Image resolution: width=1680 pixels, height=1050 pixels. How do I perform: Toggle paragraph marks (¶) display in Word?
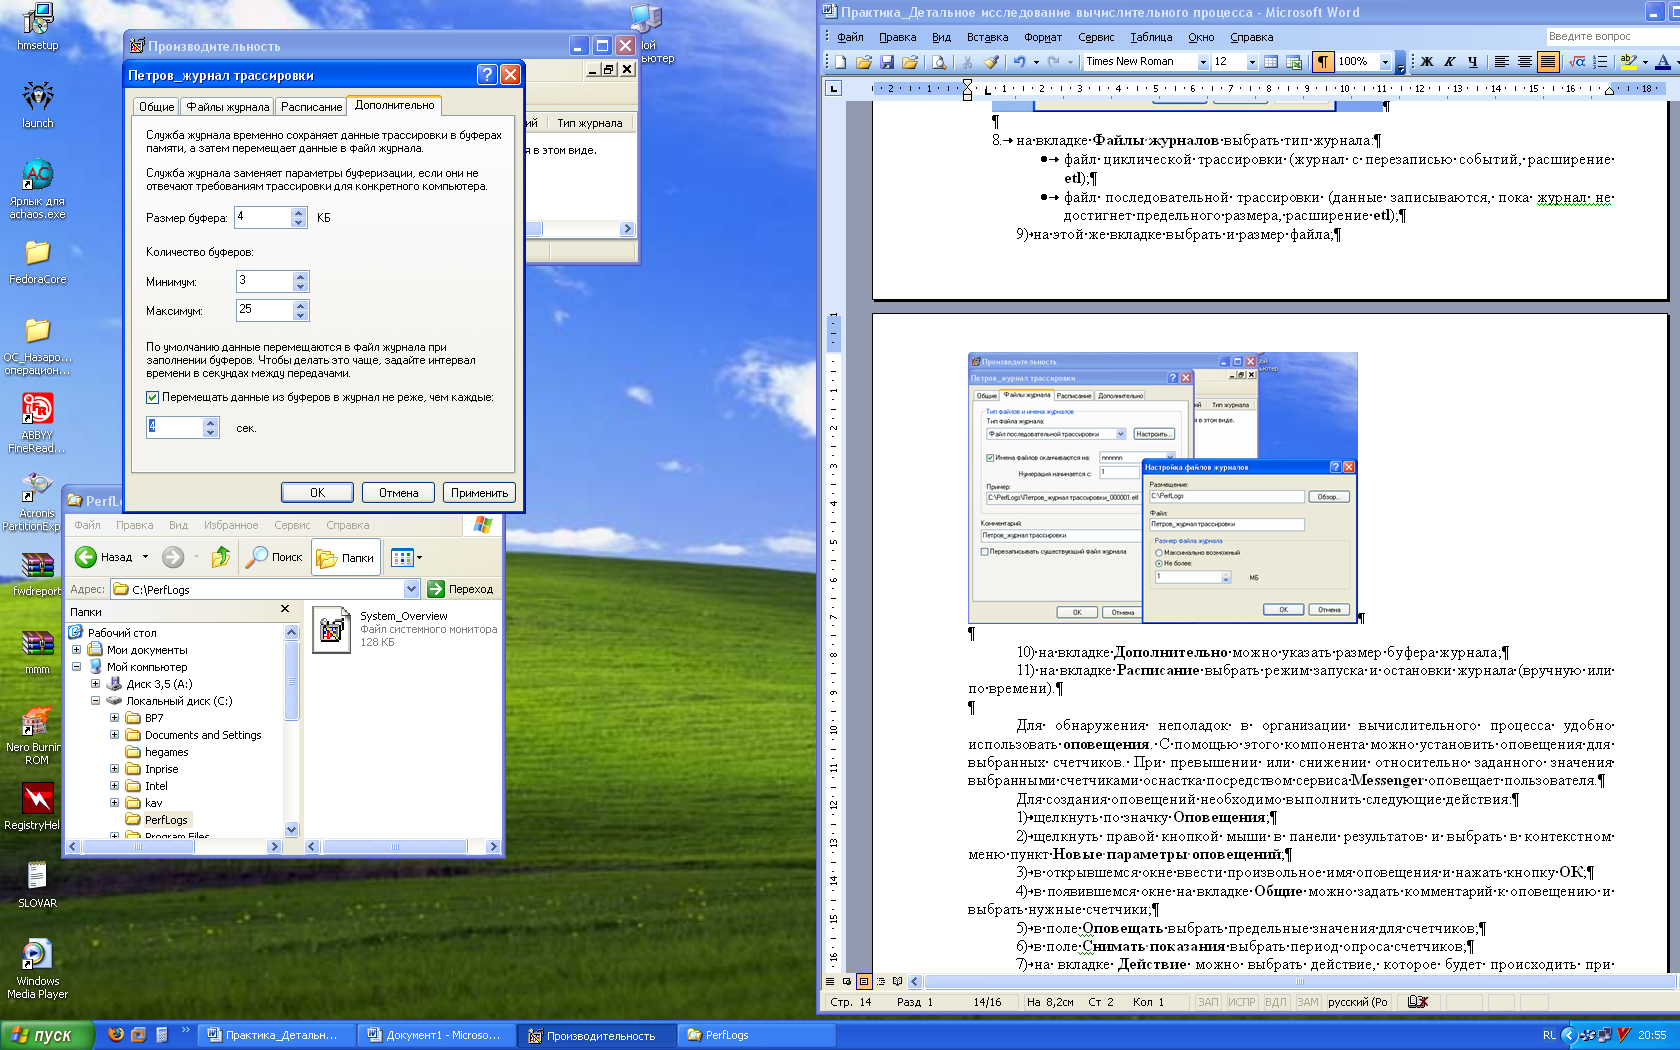[x=1323, y=62]
